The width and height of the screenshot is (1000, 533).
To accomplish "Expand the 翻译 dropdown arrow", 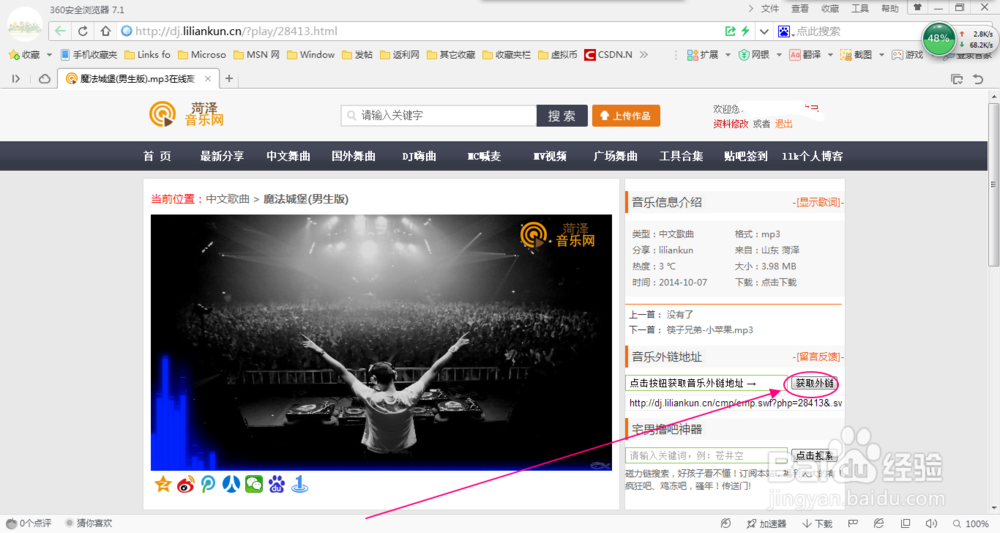I will [830, 55].
